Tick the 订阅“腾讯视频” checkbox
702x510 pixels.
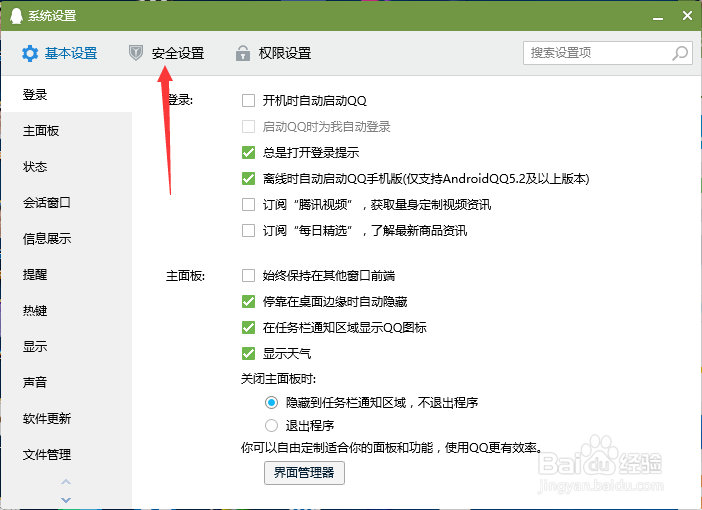[x=248, y=205]
